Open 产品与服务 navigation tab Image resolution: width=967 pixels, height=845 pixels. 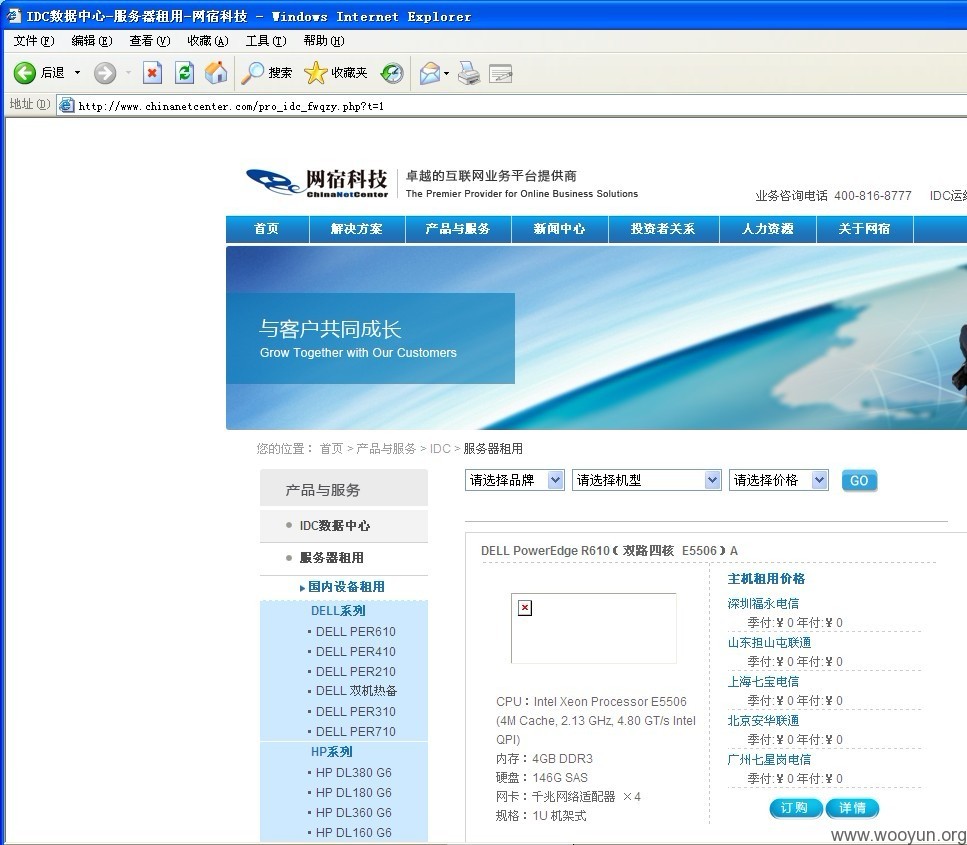(458, 229)
